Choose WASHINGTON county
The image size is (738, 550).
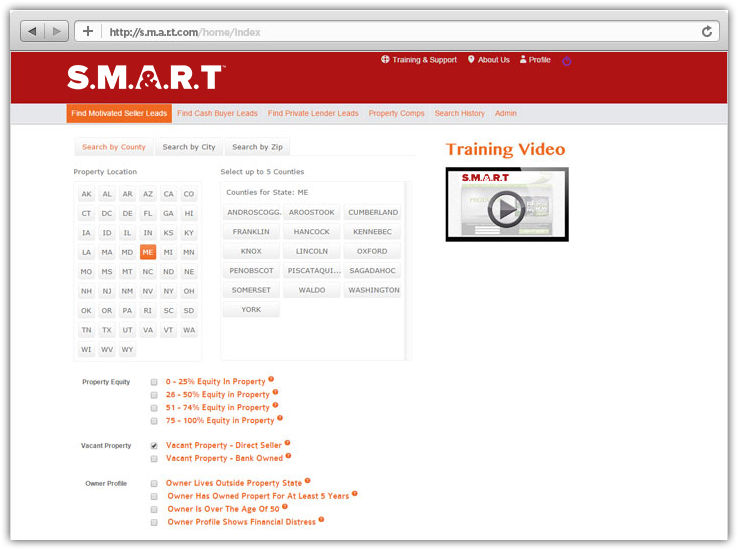point(372,290)
